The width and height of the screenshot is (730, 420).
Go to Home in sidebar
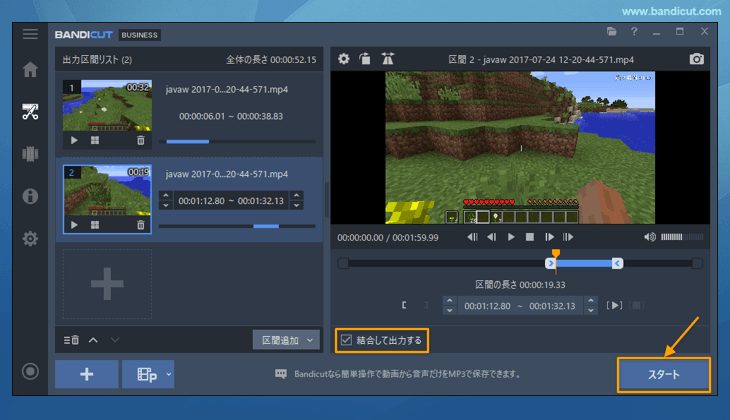tap(30, 69)
